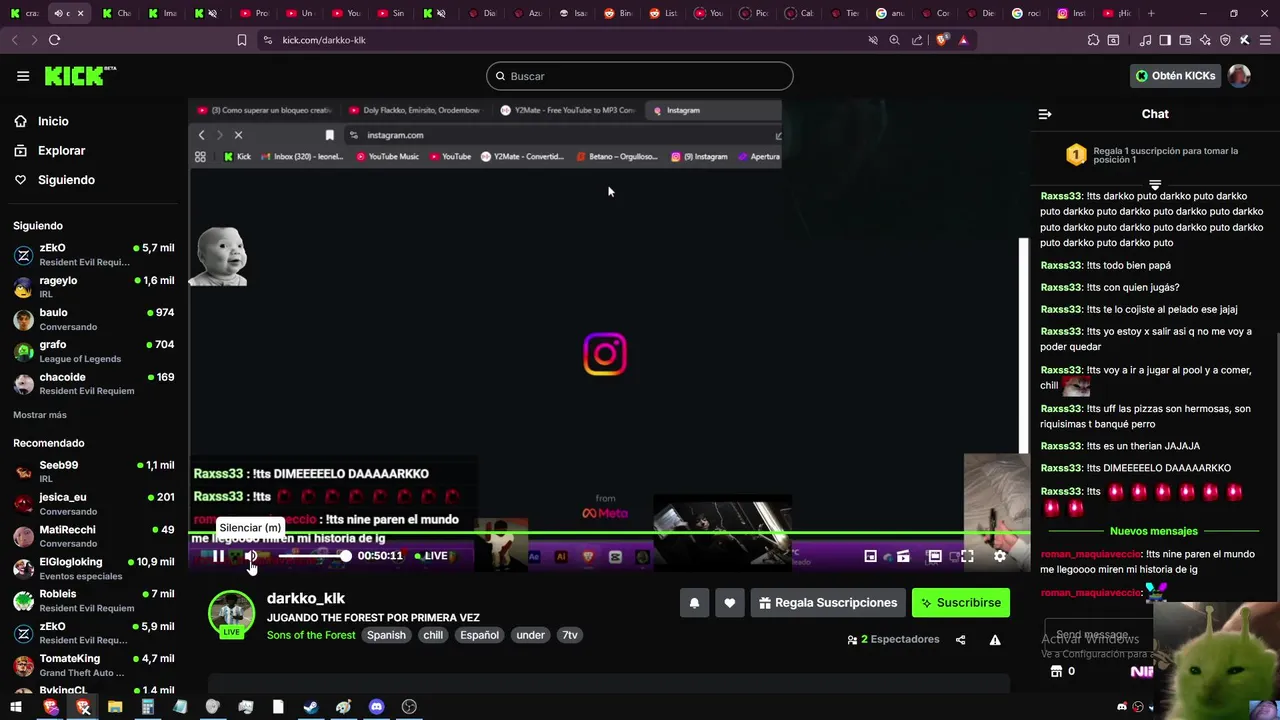Switch to the Instagram browser tab
The width and height of the screenshot is (1280, 720).
pos(1073,13)
